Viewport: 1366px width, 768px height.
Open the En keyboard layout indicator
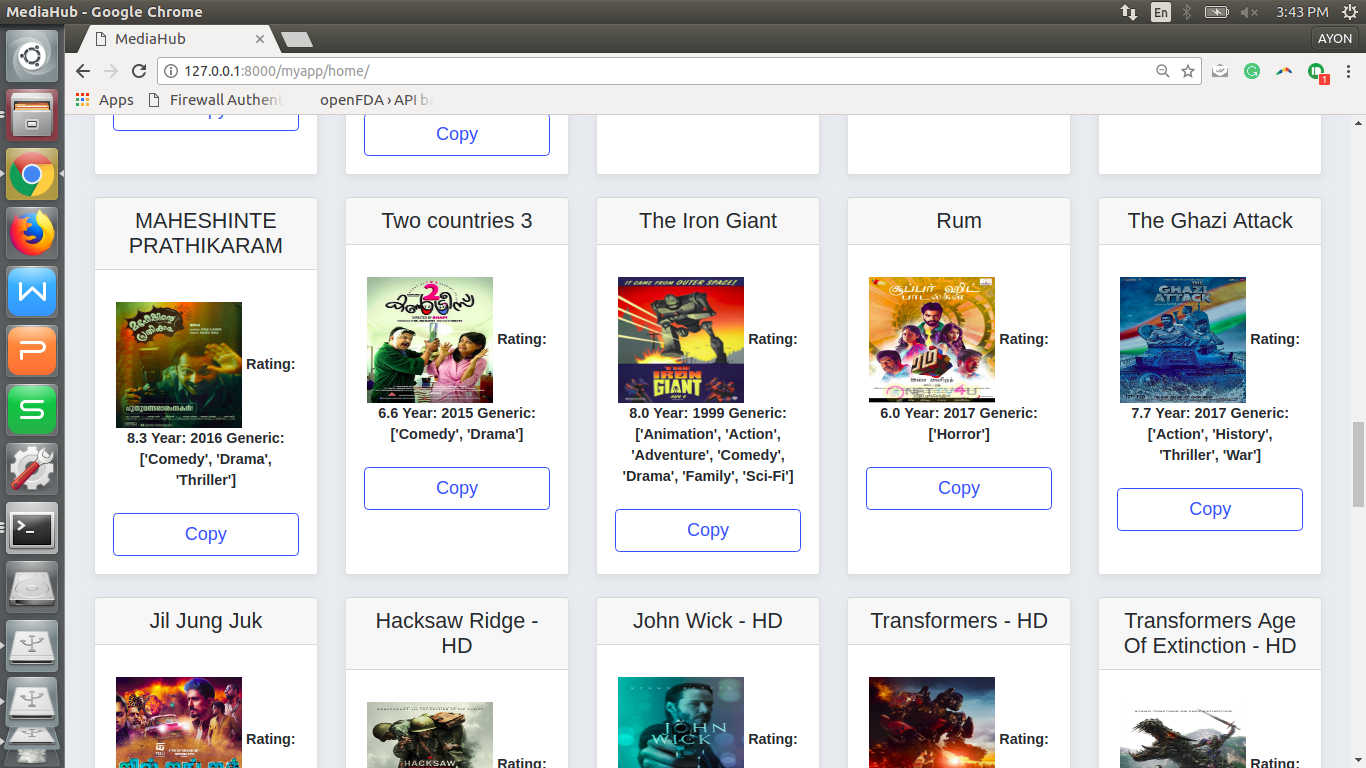tap(1161, 12)
